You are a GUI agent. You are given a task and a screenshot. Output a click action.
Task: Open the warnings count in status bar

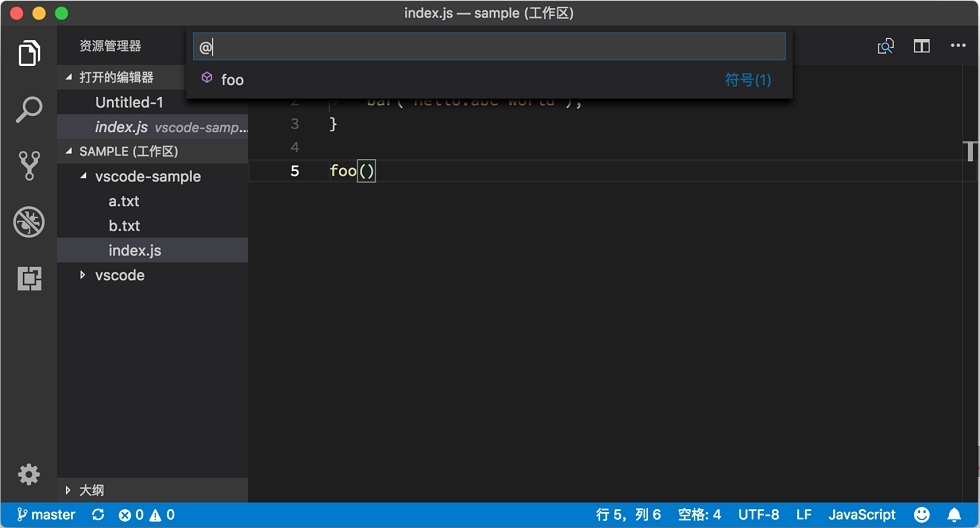tap(162, 515)
